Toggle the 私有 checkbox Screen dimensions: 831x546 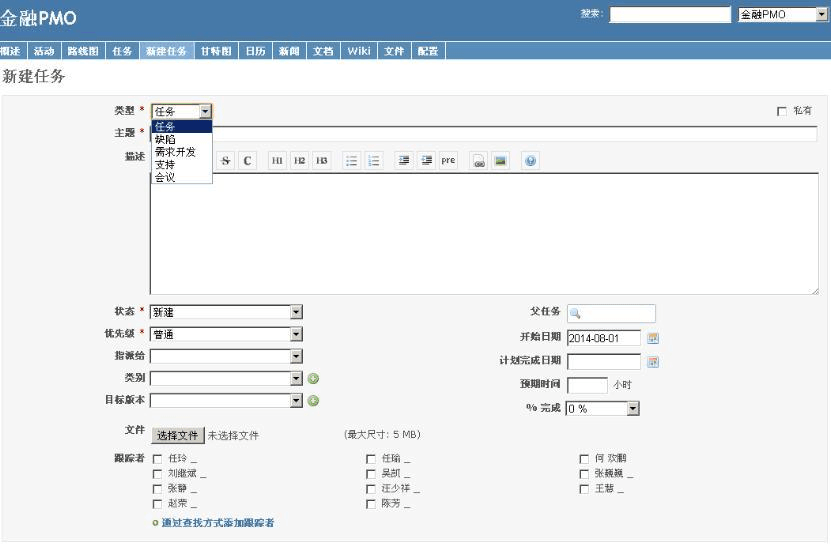point(781,111)
